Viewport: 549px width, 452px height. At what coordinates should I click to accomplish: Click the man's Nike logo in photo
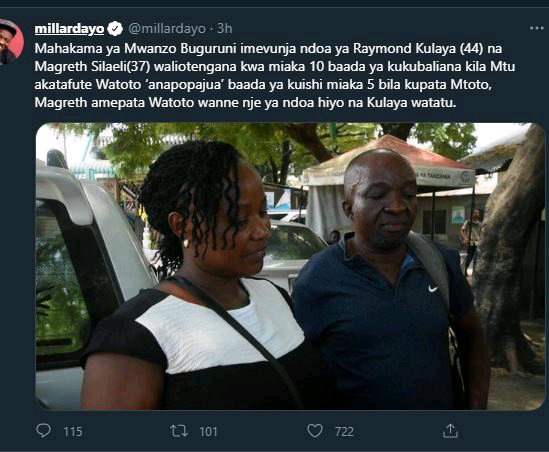[433, 289]
